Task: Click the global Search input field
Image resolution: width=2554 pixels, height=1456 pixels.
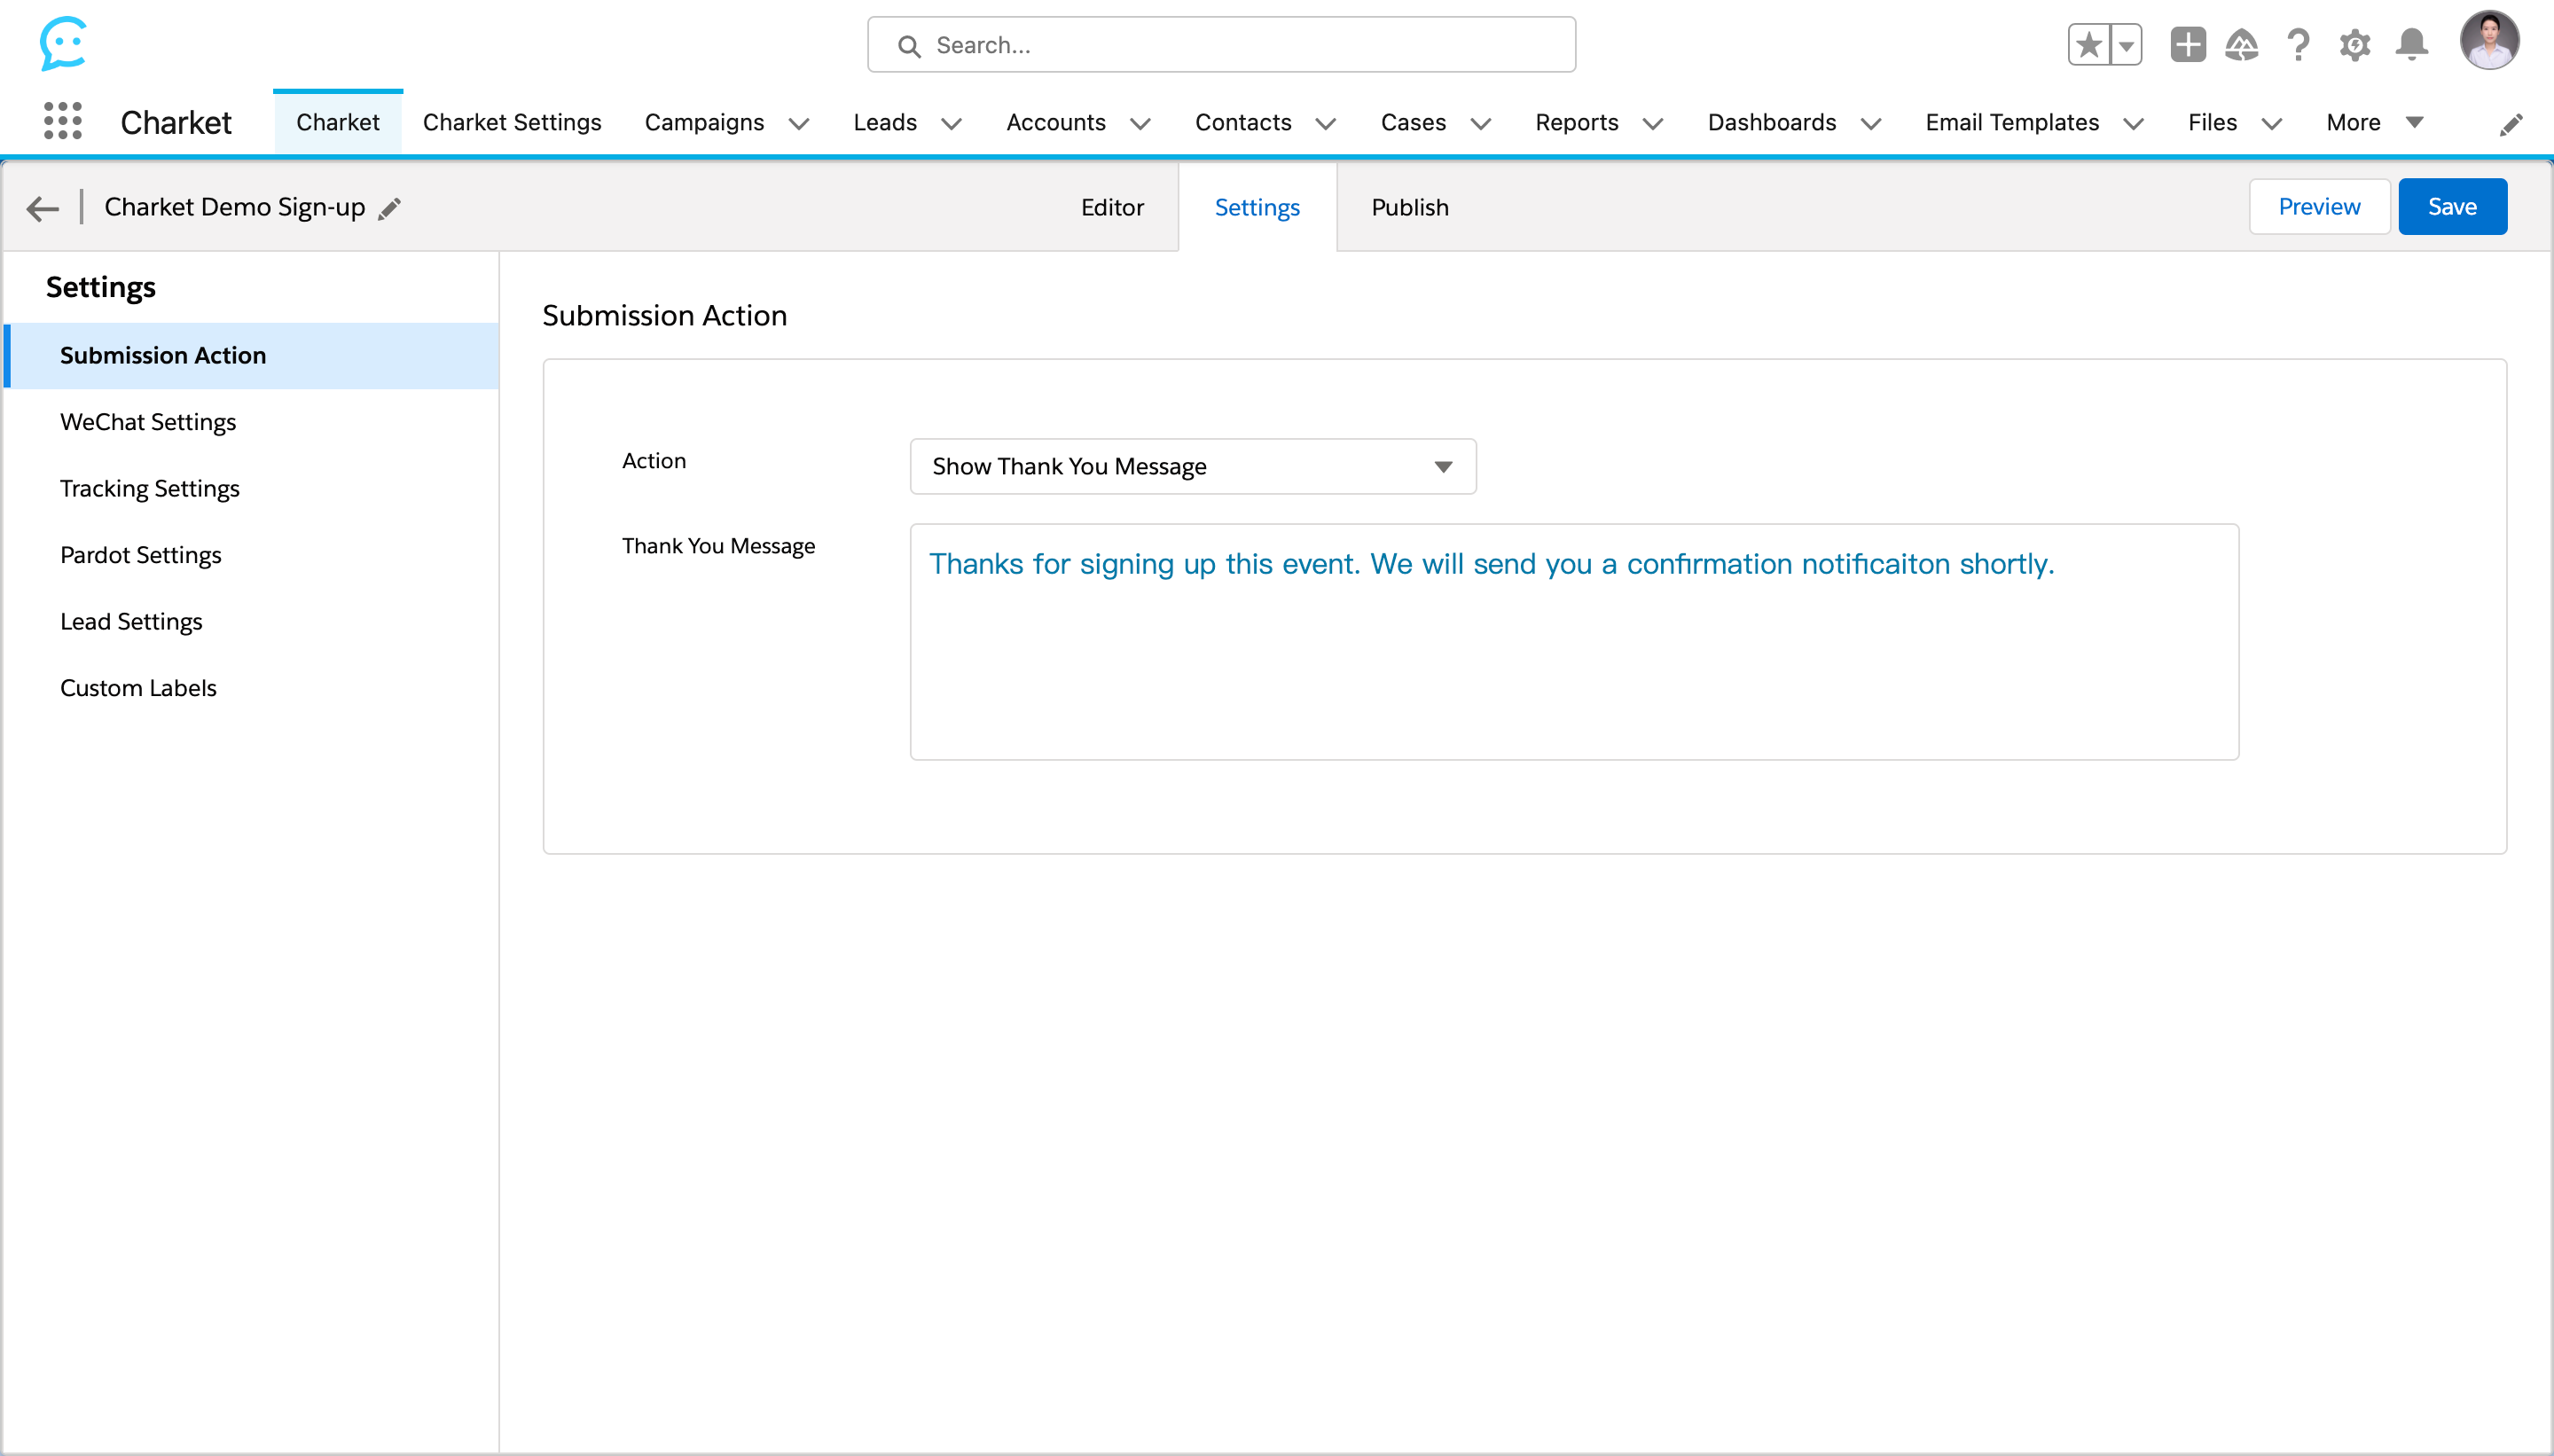Action: coord(1221,45)
